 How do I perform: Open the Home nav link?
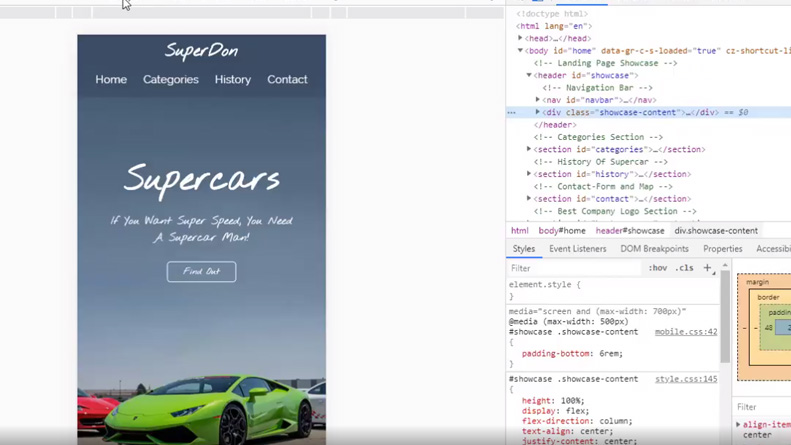[x=111, y=80]
